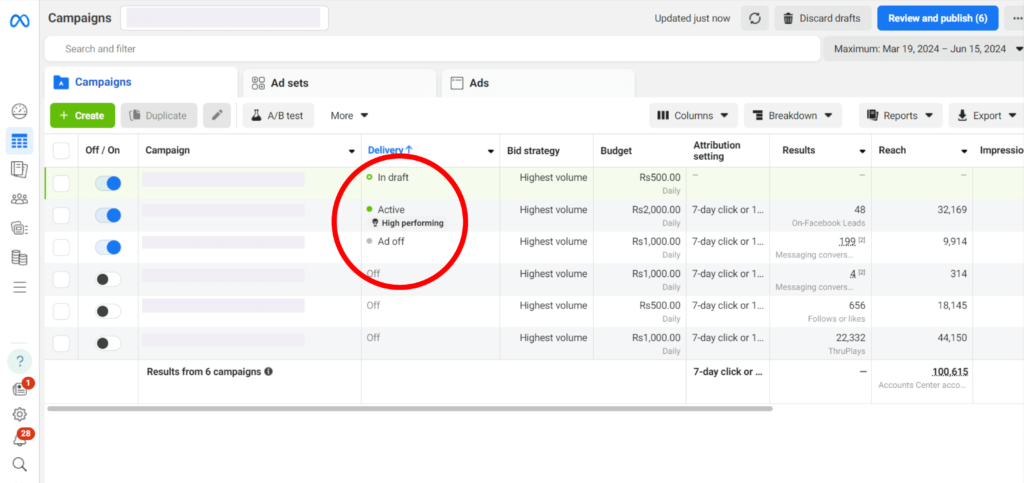This screenshot has height=483, width=1024.
Task: Open notifications bell with 28 badge
Action: 19,438
